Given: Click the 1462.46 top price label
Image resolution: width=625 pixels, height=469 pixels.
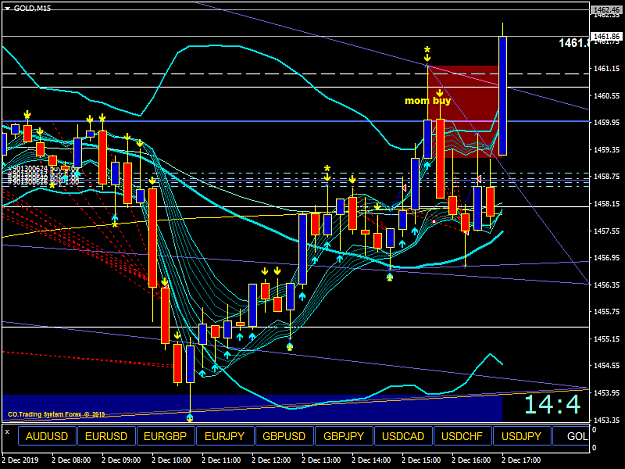Looking at the screenshot, I should point(607,10).
